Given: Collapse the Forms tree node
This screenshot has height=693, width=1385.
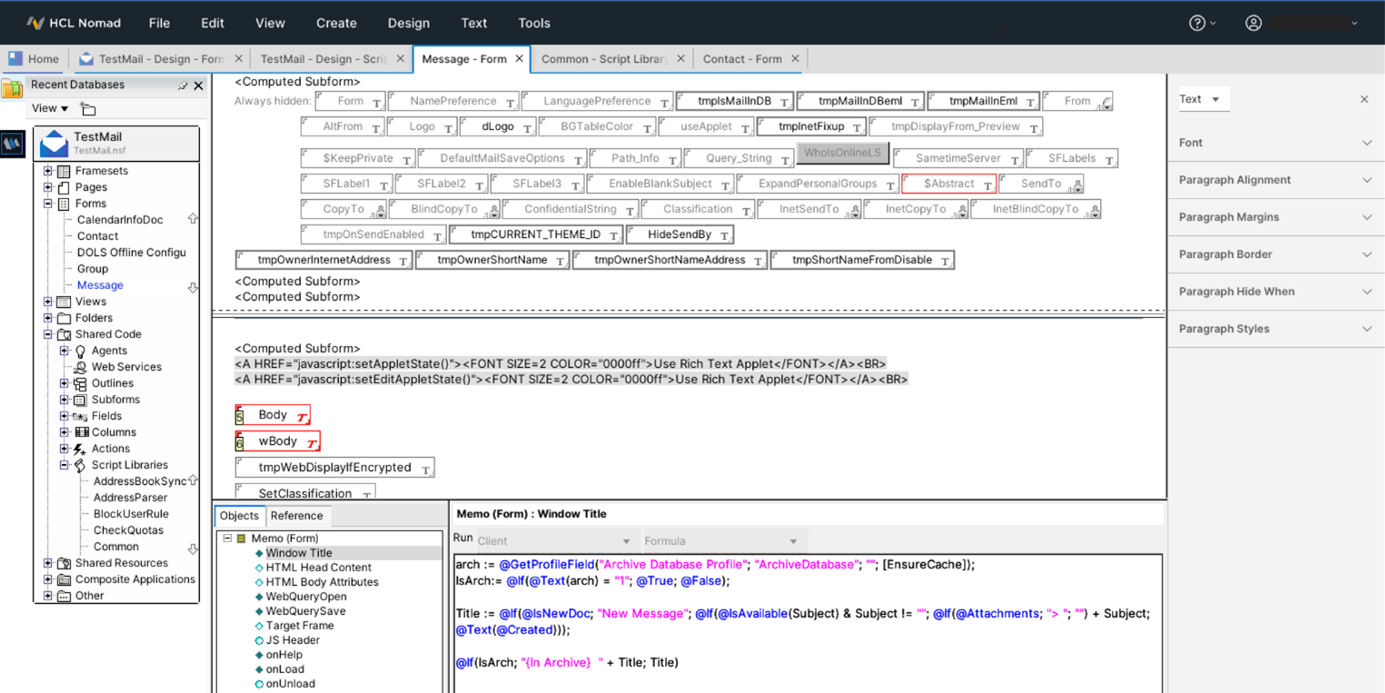Looking at the screenshot, I should click(48, 204).
